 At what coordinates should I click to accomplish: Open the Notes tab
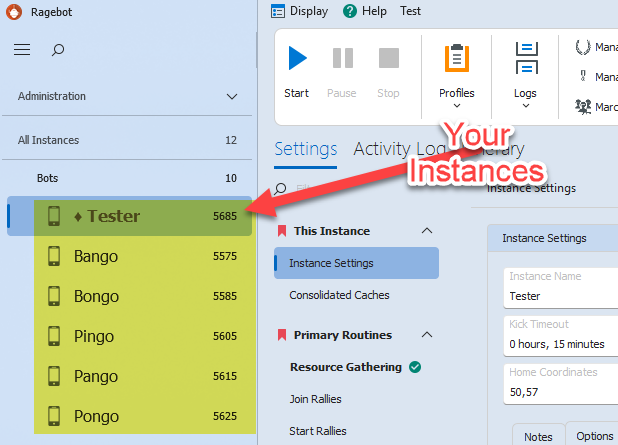(538, 436)
